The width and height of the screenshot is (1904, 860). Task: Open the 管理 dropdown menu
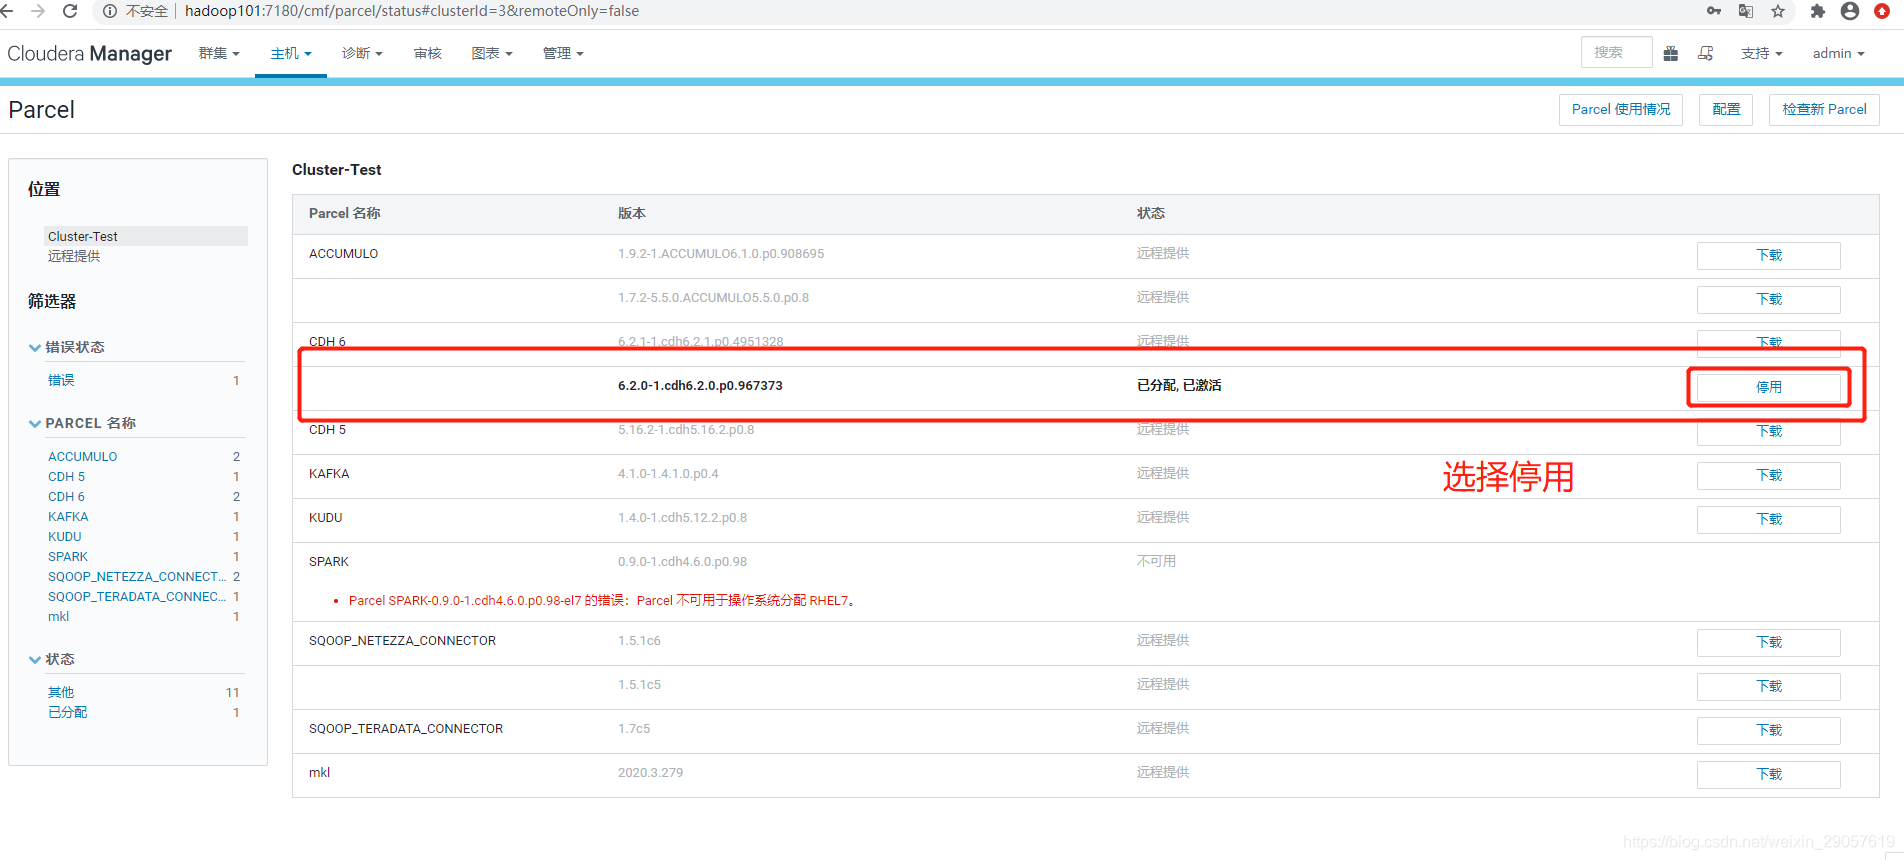click(563, 53)
